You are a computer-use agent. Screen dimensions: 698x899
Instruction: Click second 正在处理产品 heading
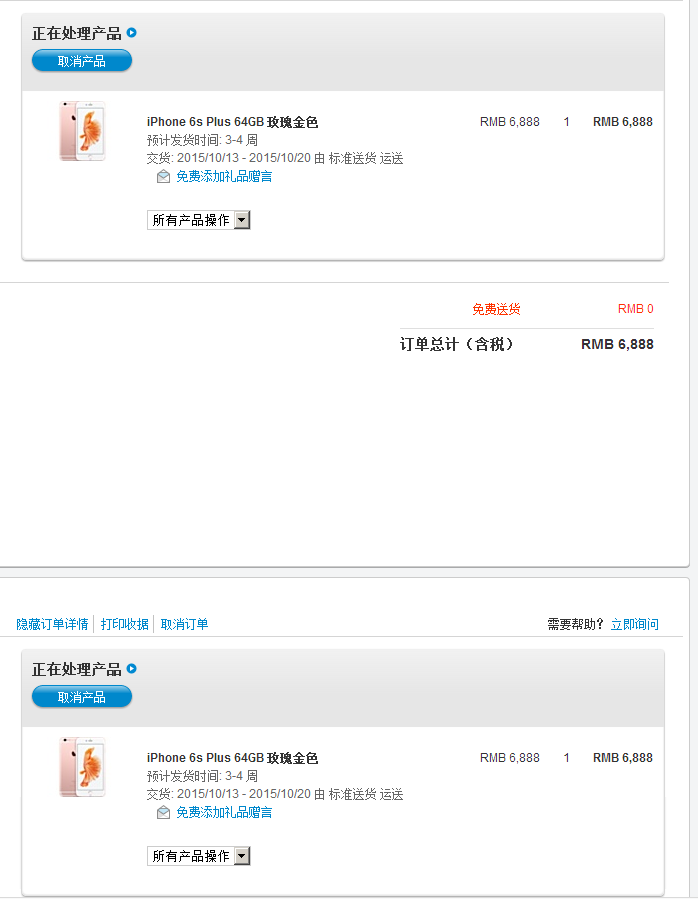77,669
